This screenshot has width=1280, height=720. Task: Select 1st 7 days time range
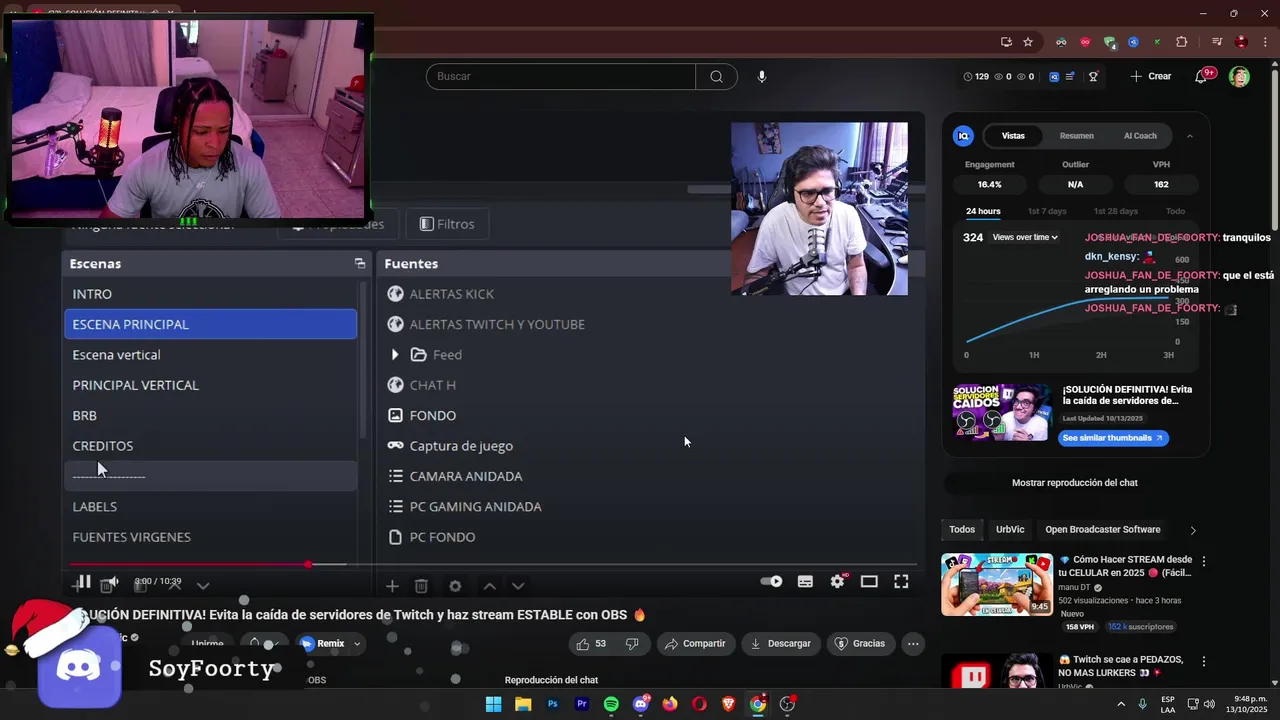point(1047,211)
